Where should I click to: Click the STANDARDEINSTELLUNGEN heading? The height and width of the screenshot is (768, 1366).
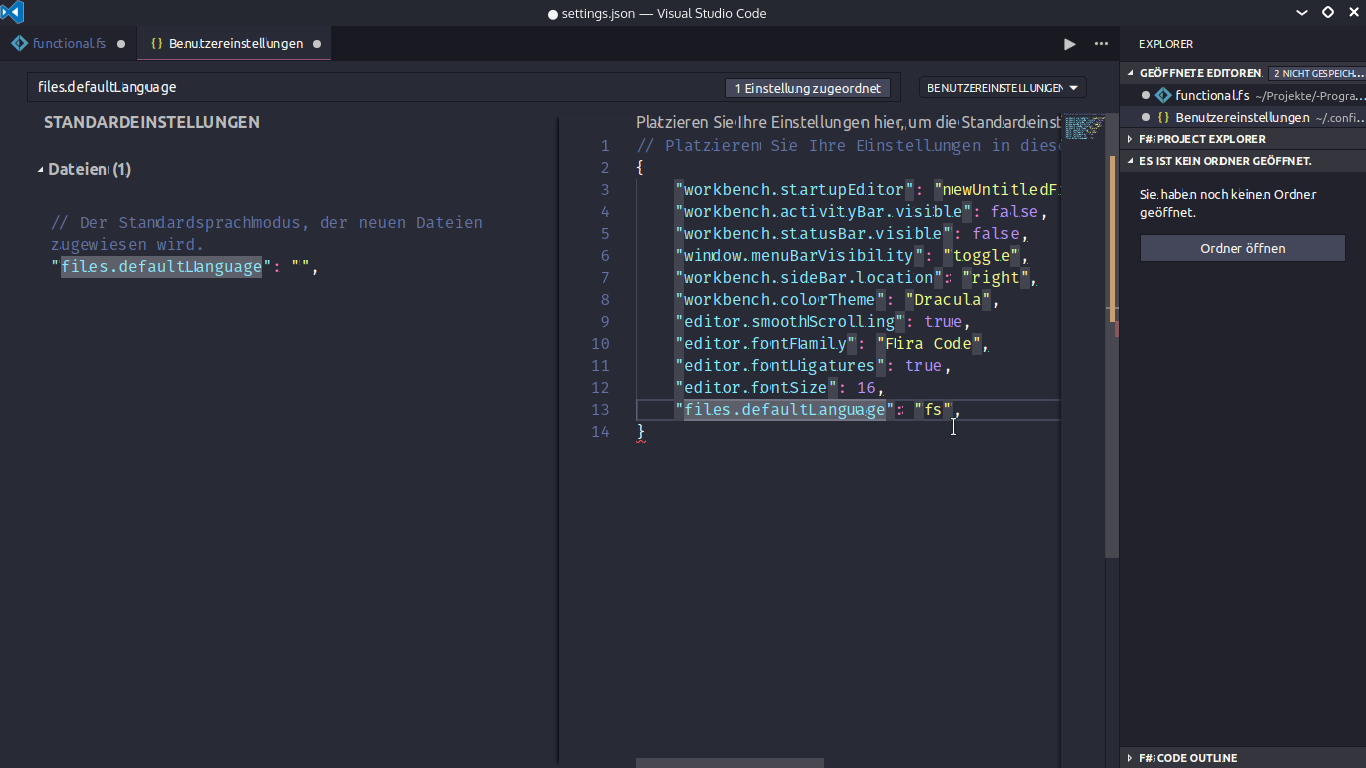(152, 122)
